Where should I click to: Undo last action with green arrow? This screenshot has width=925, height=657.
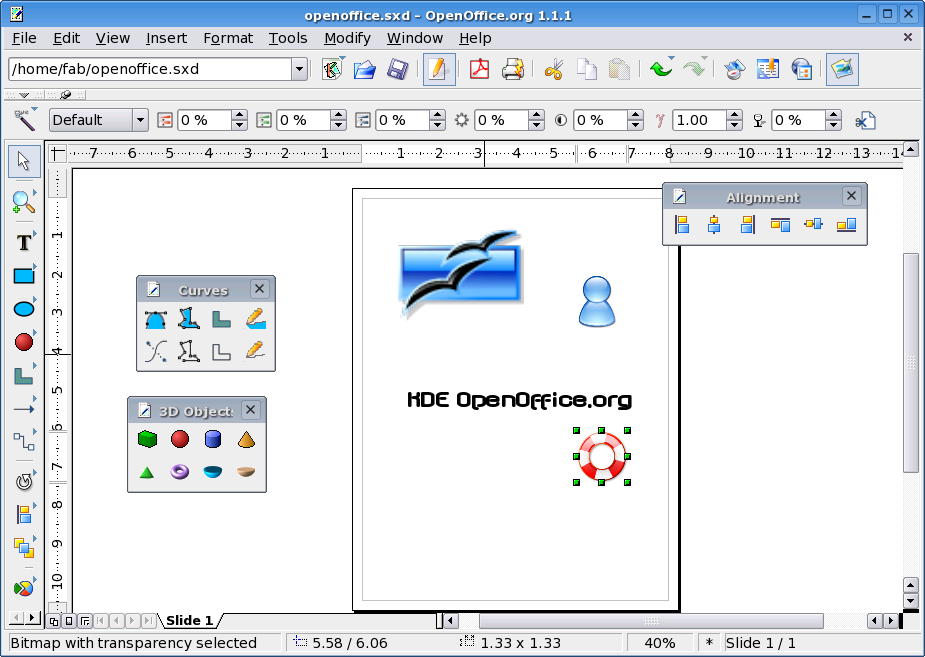(x=661, y=70)
